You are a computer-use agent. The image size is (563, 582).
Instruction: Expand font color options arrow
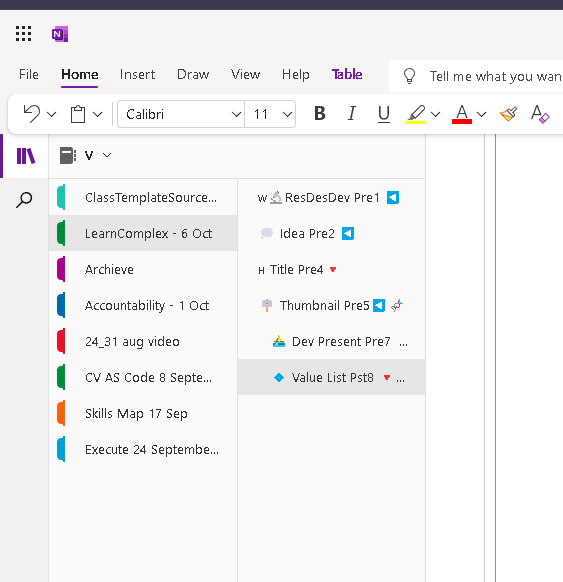pos(481,114)
